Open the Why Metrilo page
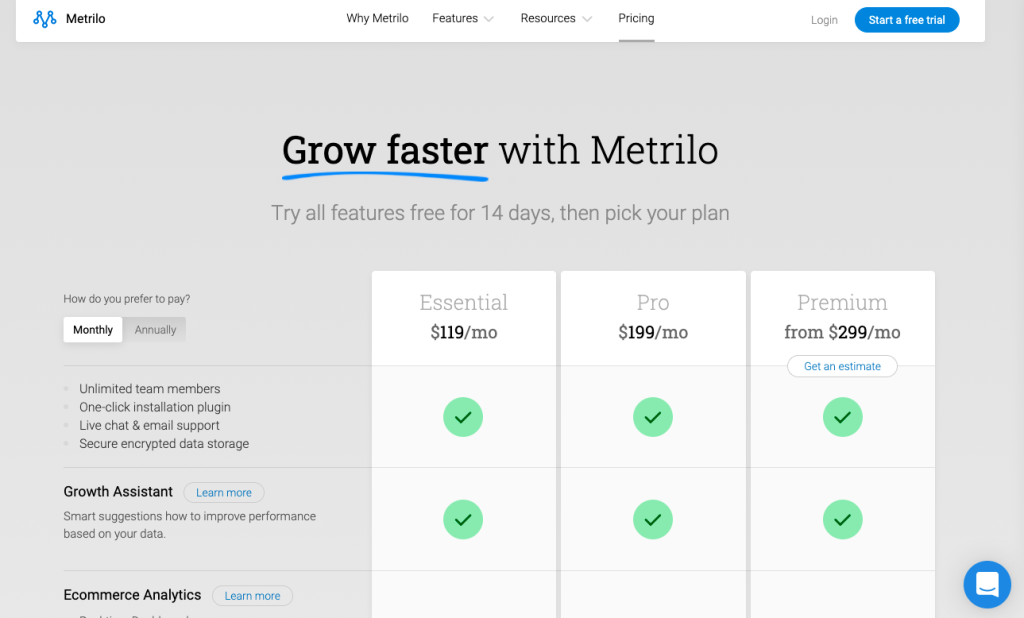 (377, 19)
